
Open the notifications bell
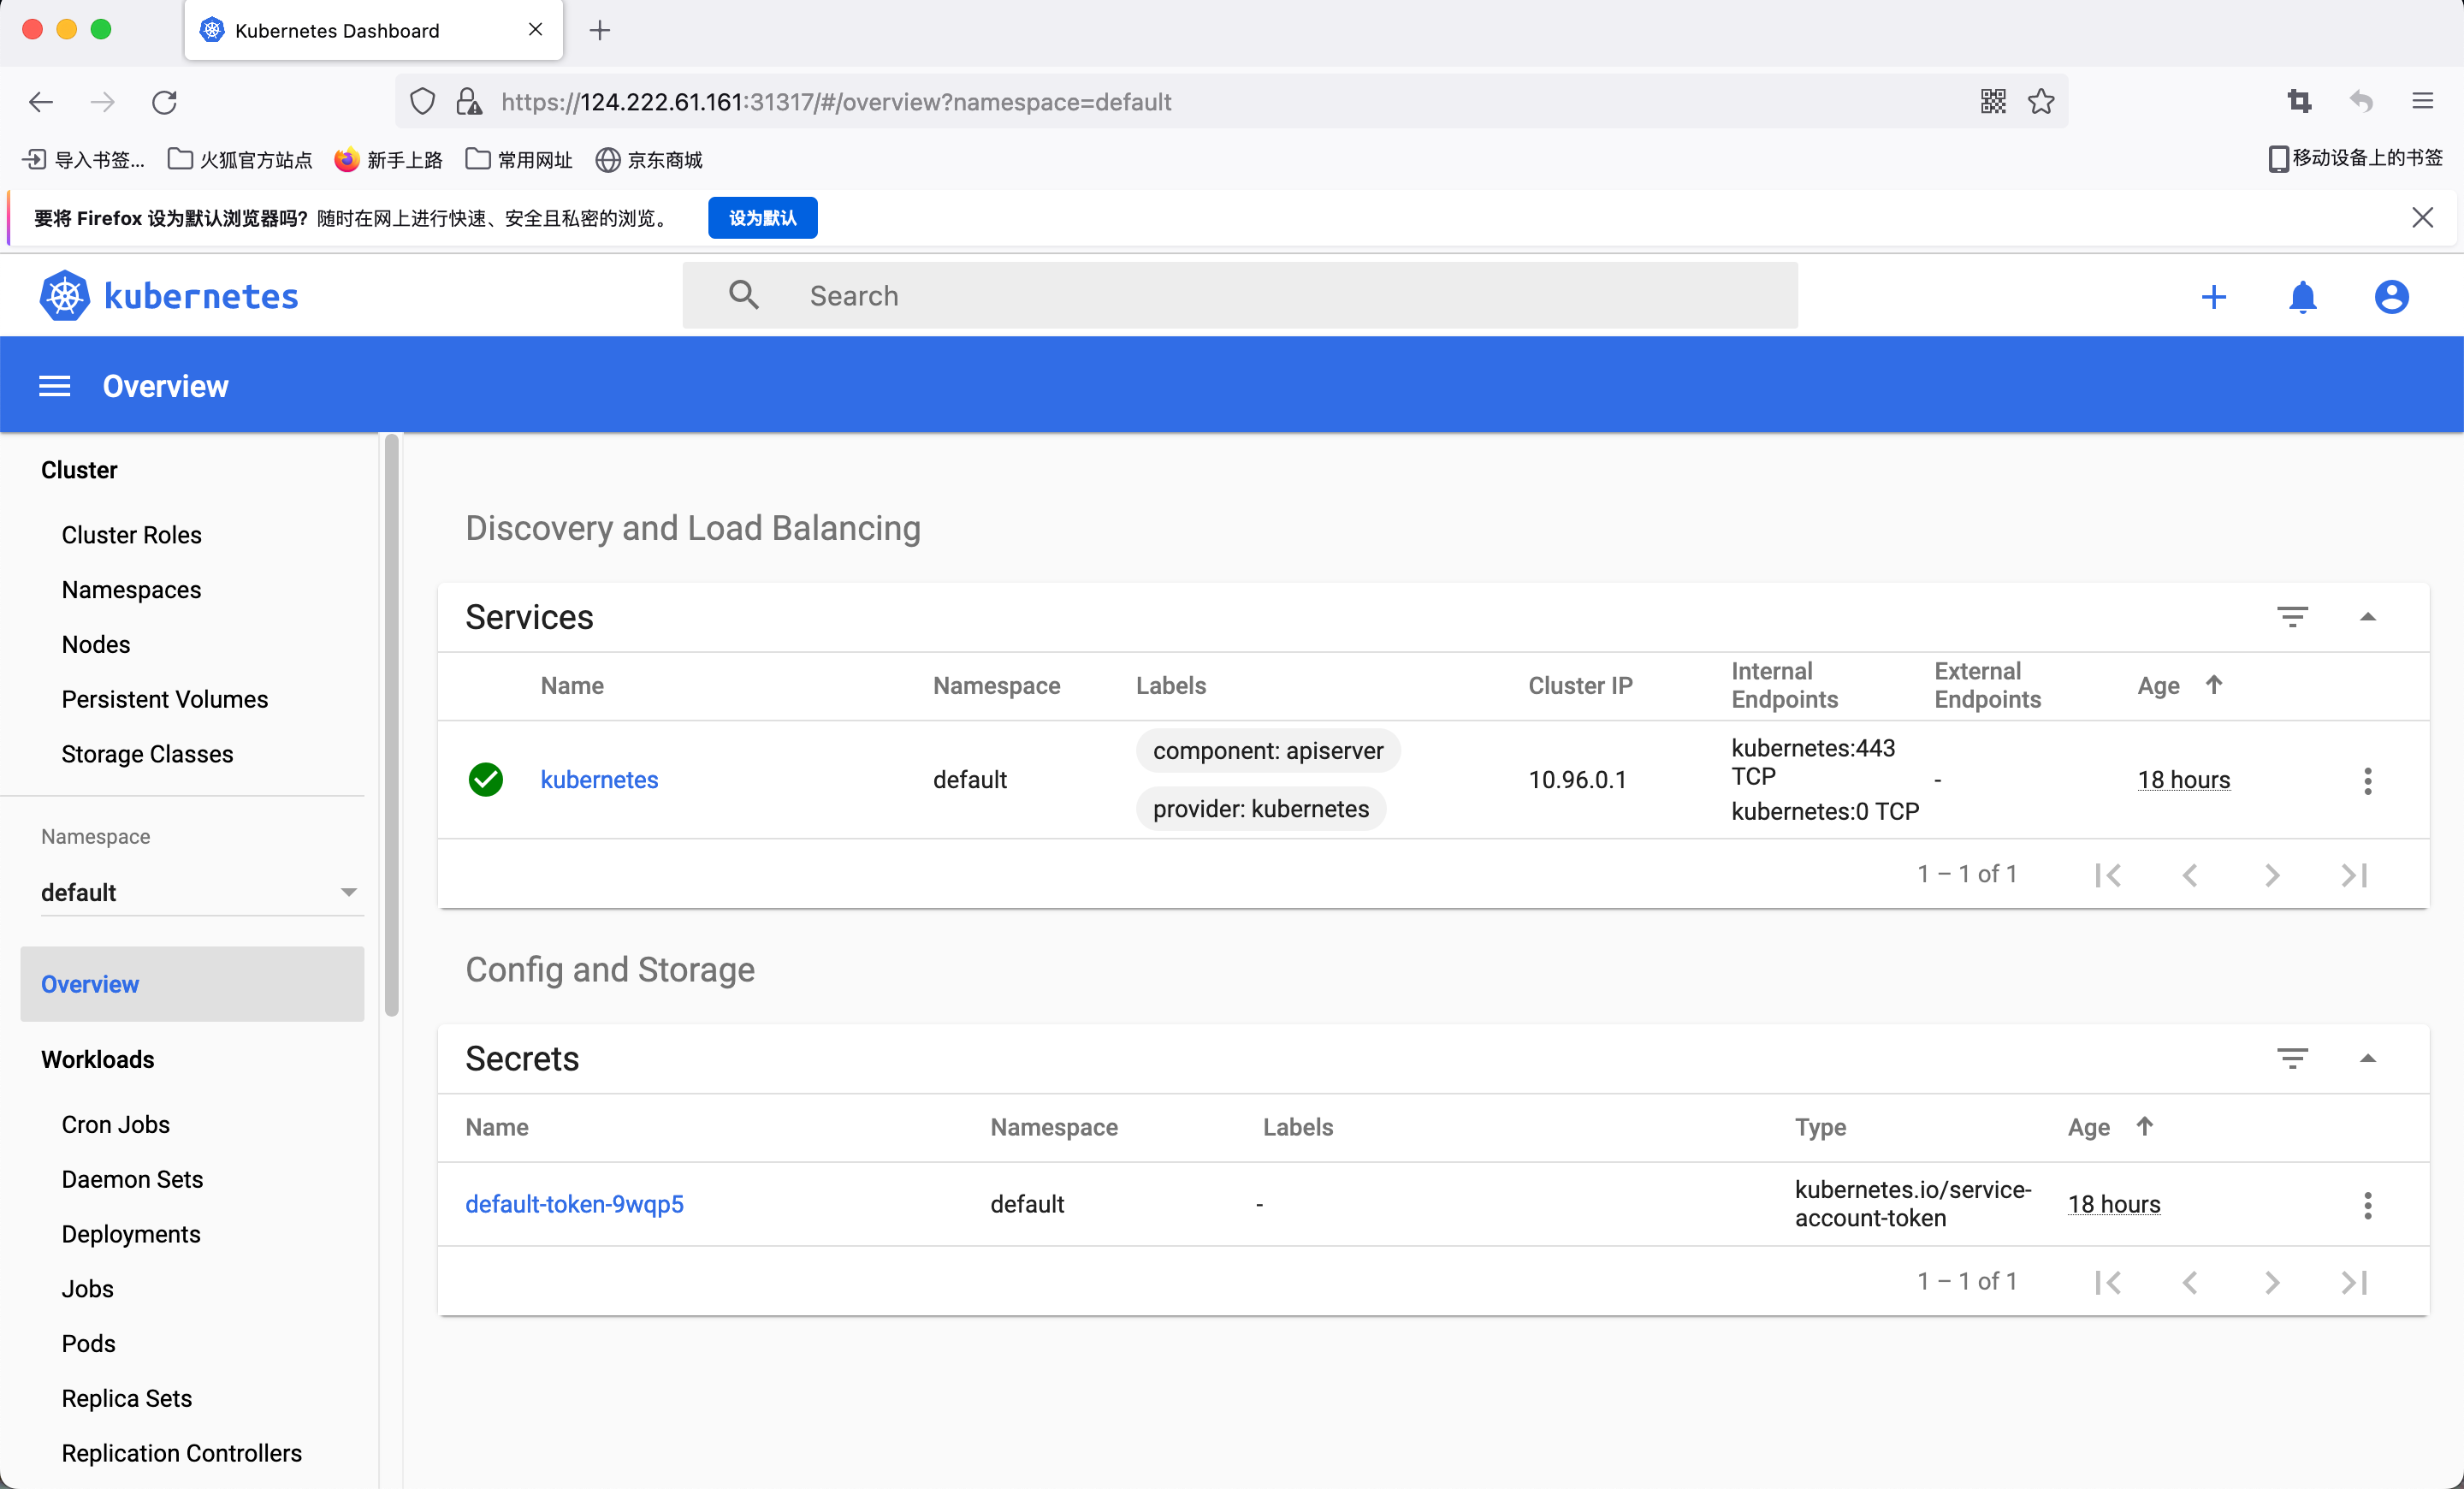(2302, 297)
